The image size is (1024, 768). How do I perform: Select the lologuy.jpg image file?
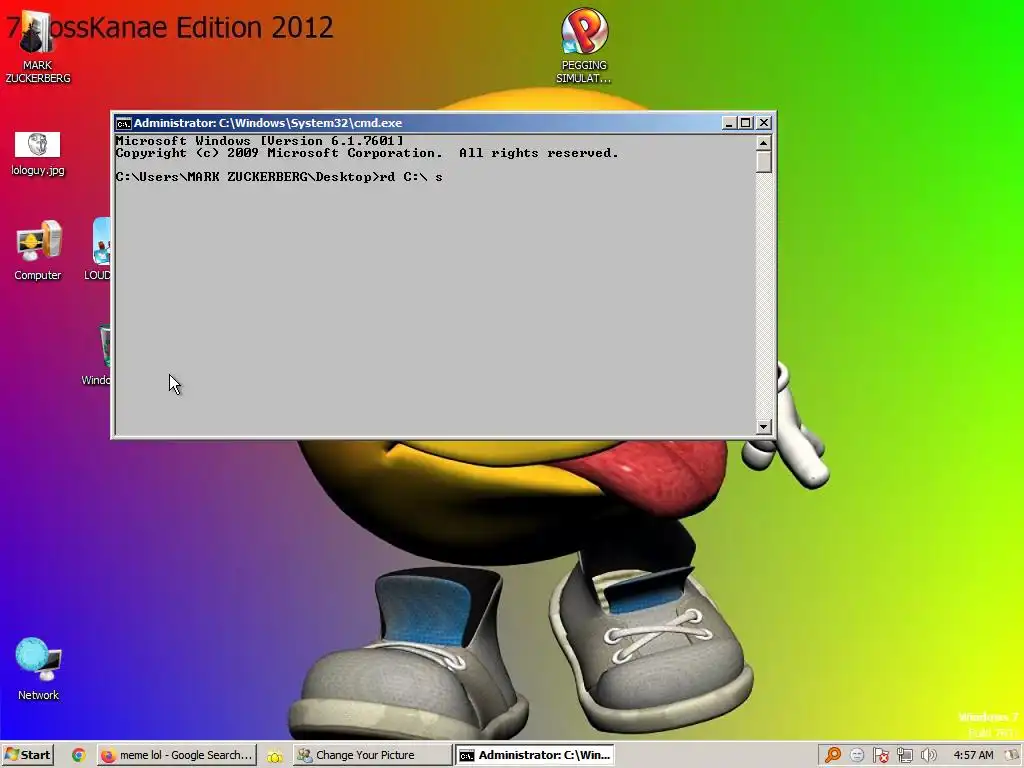pos(37,153)
